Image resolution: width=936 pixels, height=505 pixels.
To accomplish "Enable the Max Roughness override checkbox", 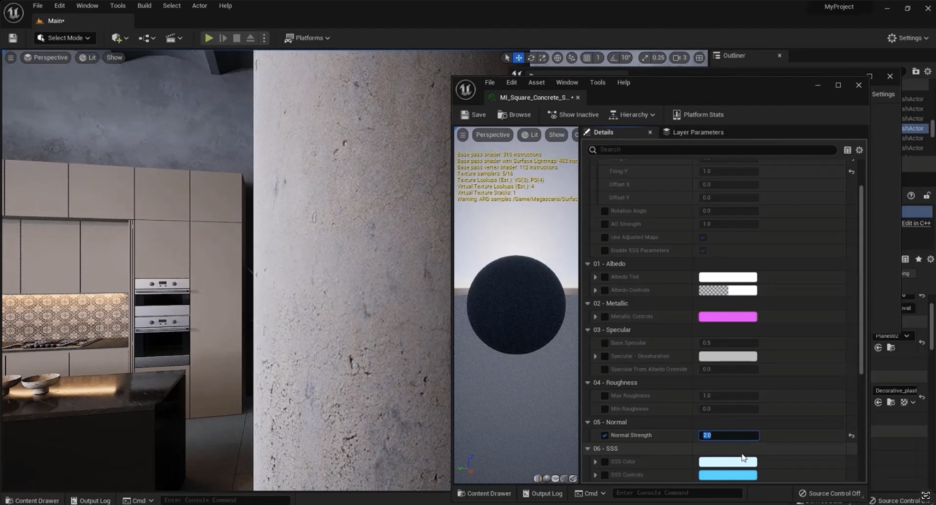I will [x=604, y=396].
